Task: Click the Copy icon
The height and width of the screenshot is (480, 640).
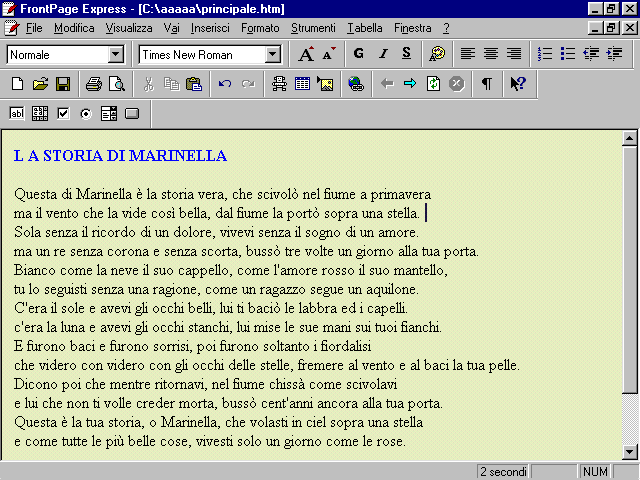Action: point(171,84)
